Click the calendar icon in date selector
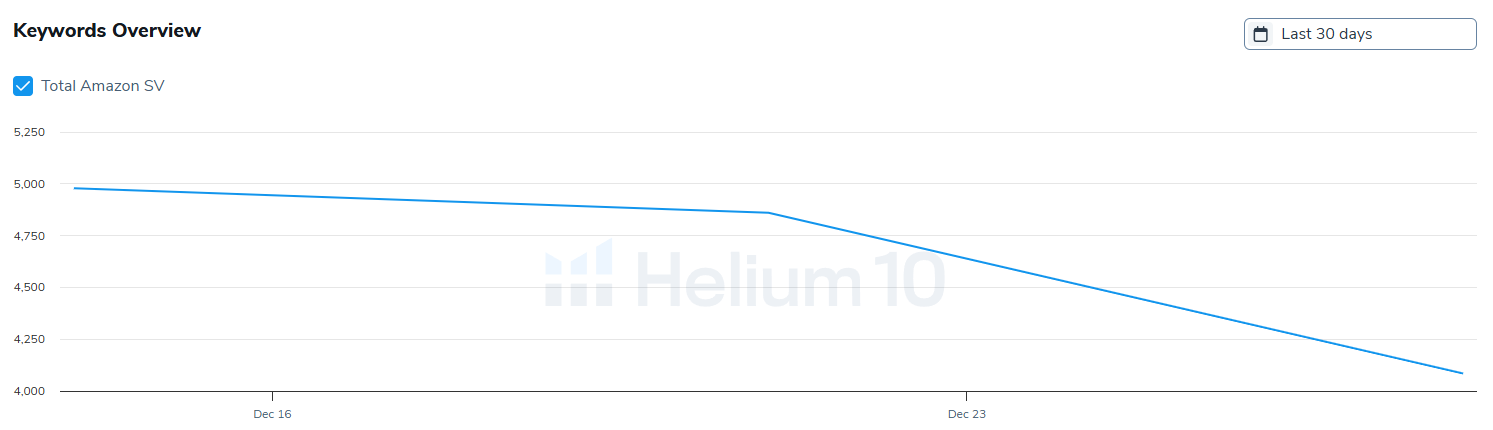The height and width of the screenshot is (430, 1493). point(1261,34)
